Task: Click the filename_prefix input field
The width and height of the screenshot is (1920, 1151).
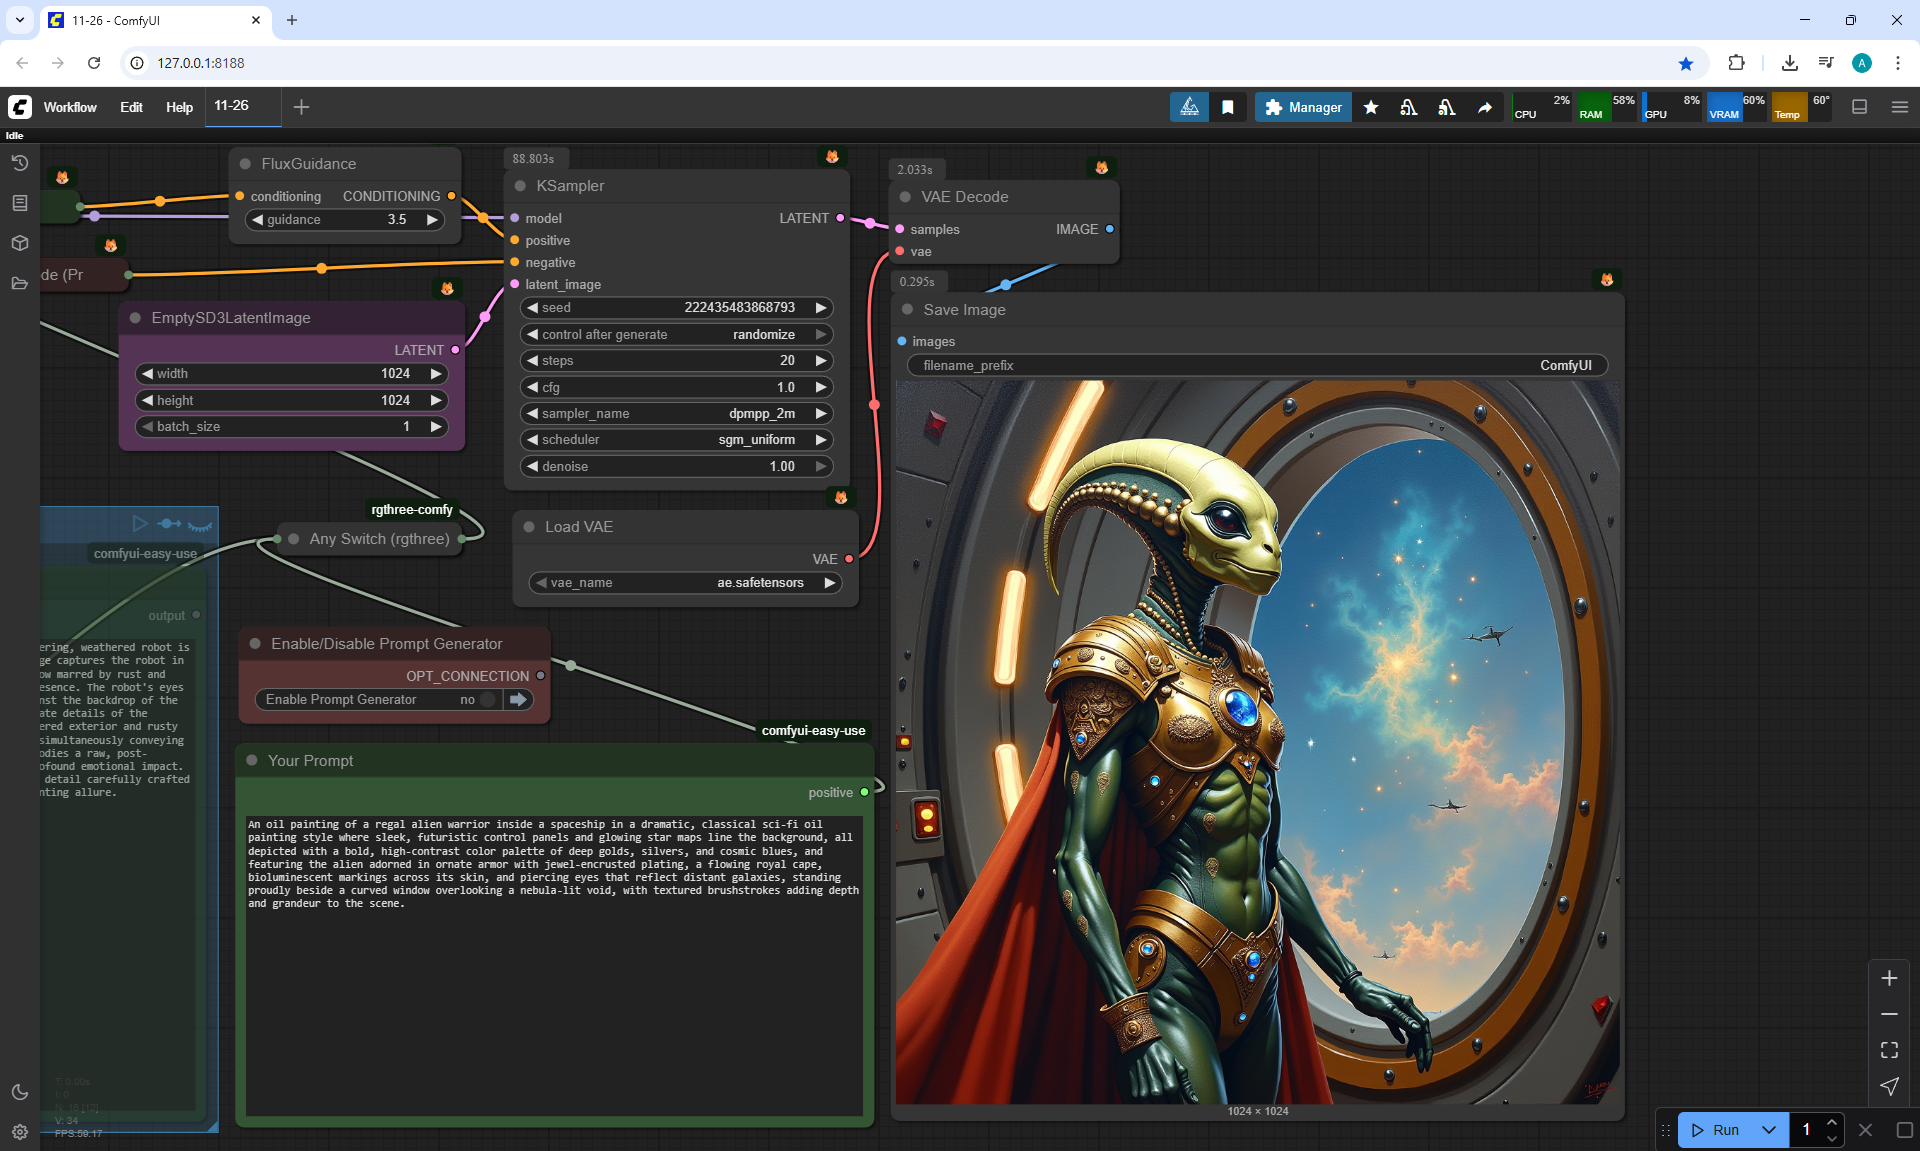Action: point(1256,366)
